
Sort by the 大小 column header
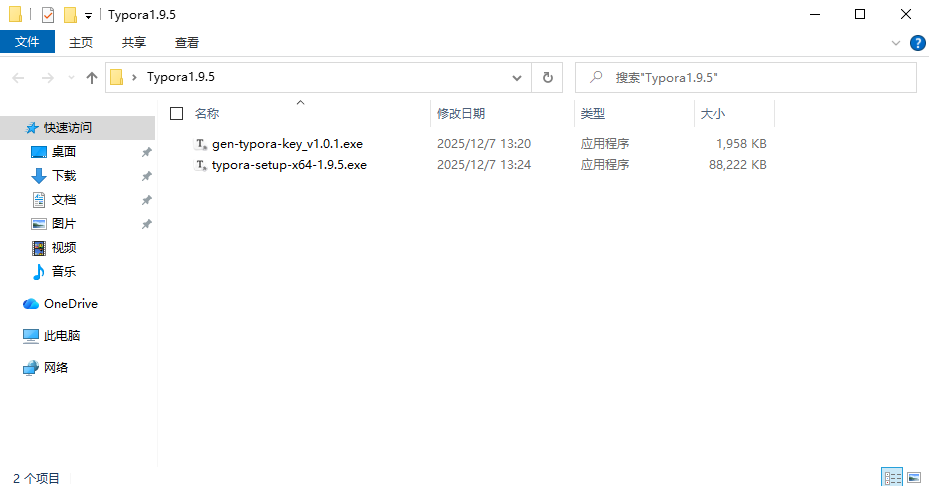coord(712,113)
